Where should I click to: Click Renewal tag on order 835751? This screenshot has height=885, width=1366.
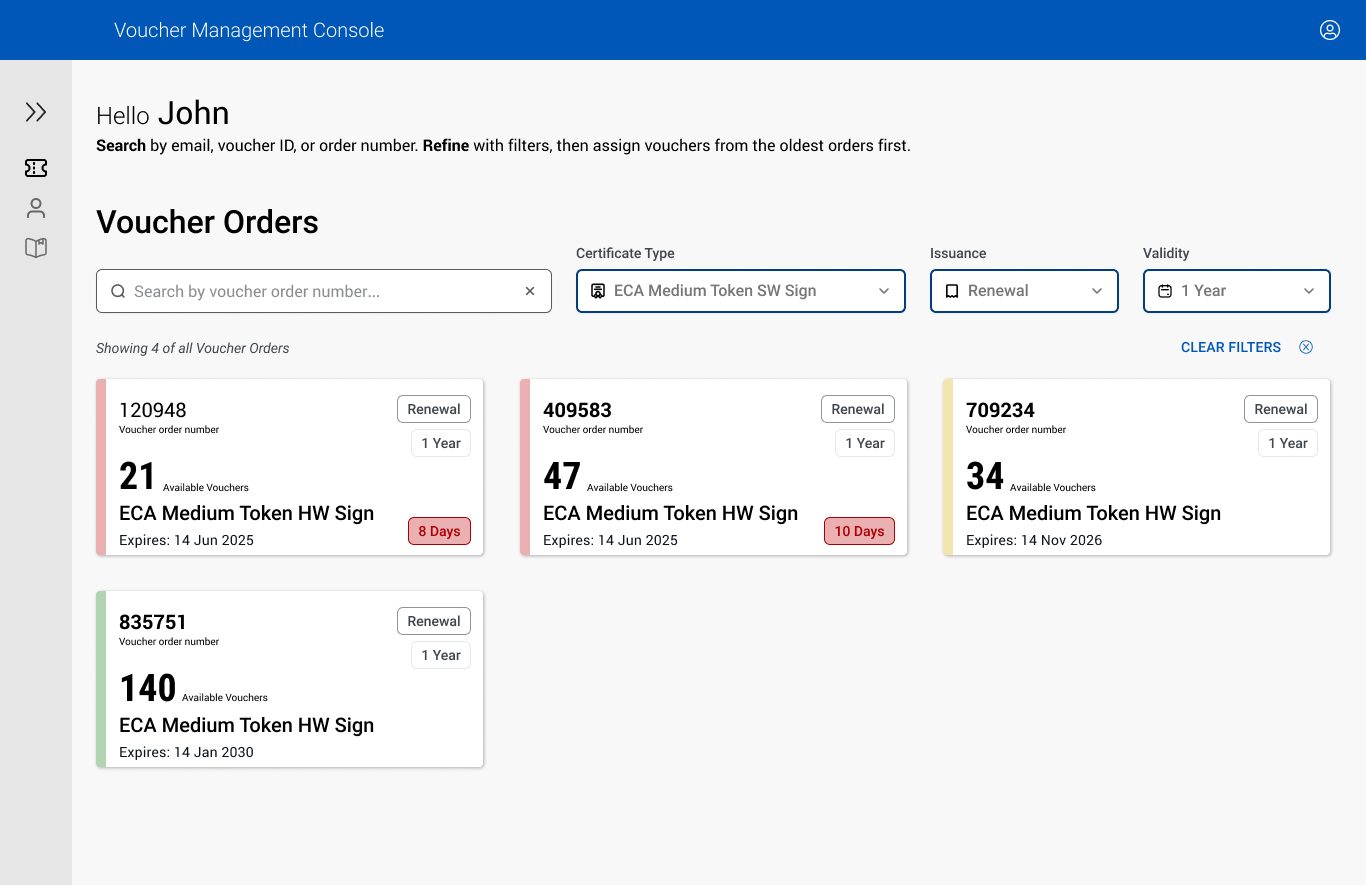[434, 621]
